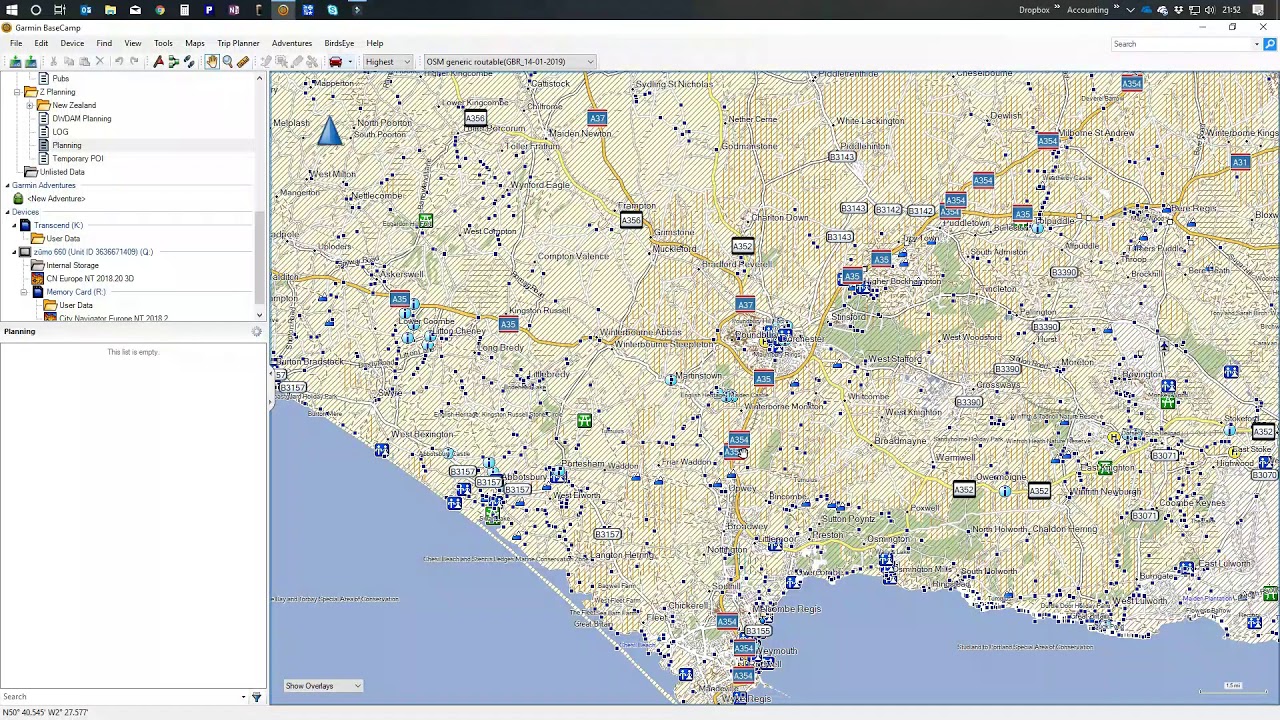
Task: Open the Maps menu
Action: (194, 43)
